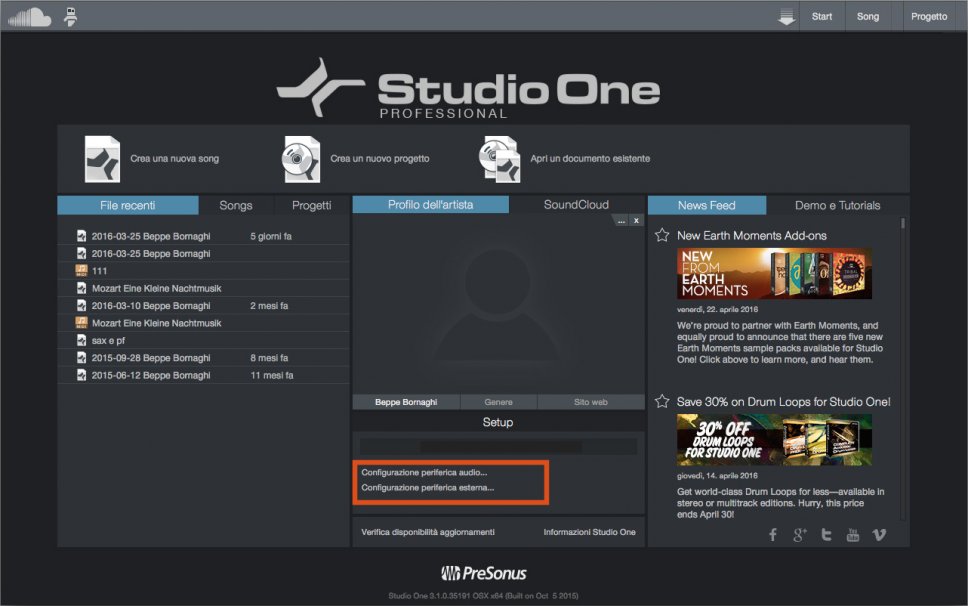Switch to the Songs tab
The height and width of the screenshot is (606, 968).
236,205
